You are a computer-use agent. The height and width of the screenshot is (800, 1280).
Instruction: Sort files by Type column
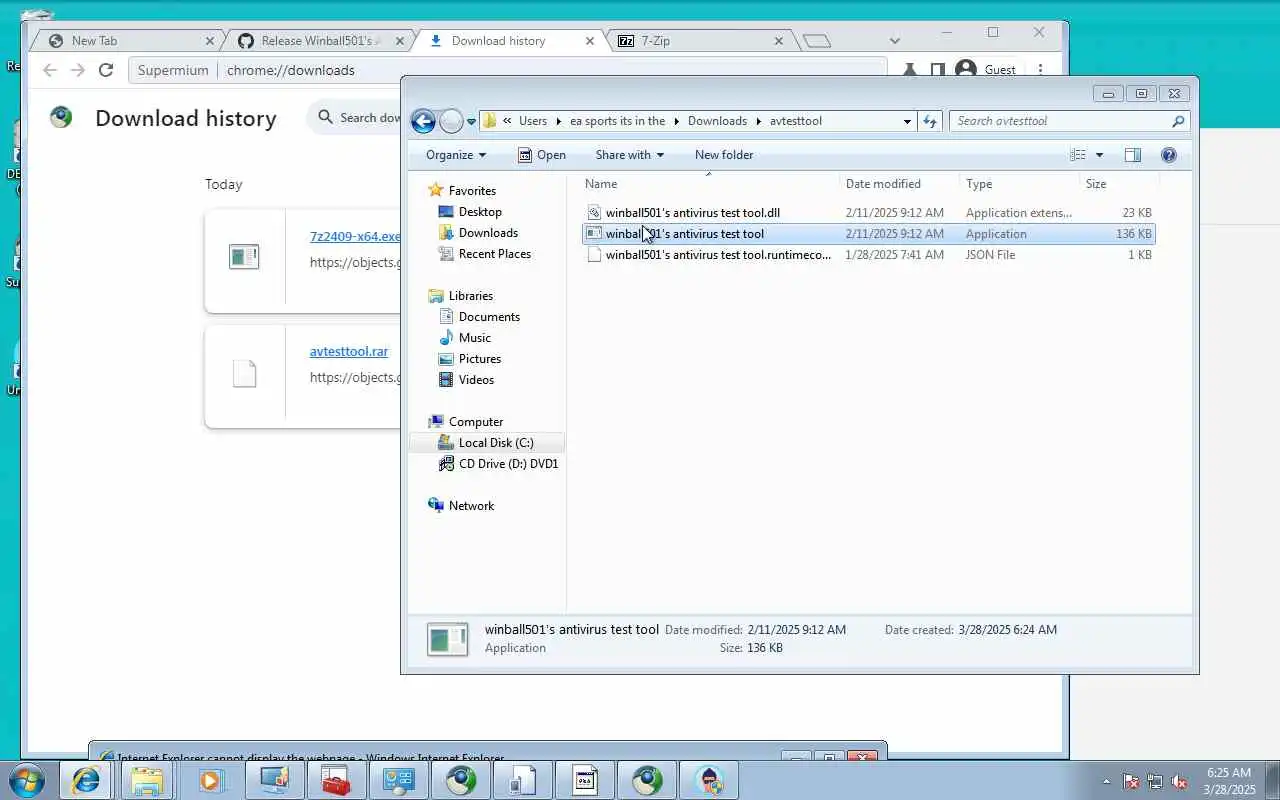pos(1020,184)
